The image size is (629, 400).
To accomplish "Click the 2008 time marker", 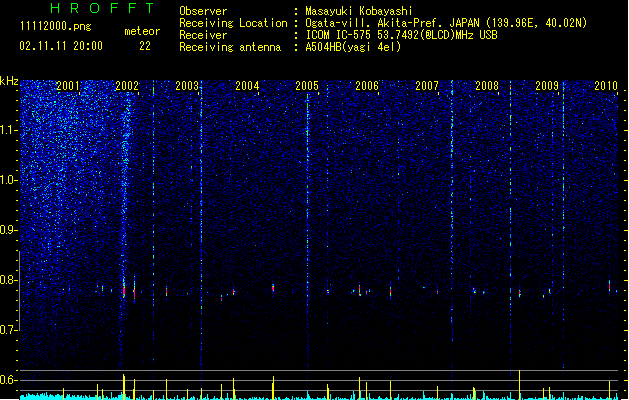I will (487, 86).
